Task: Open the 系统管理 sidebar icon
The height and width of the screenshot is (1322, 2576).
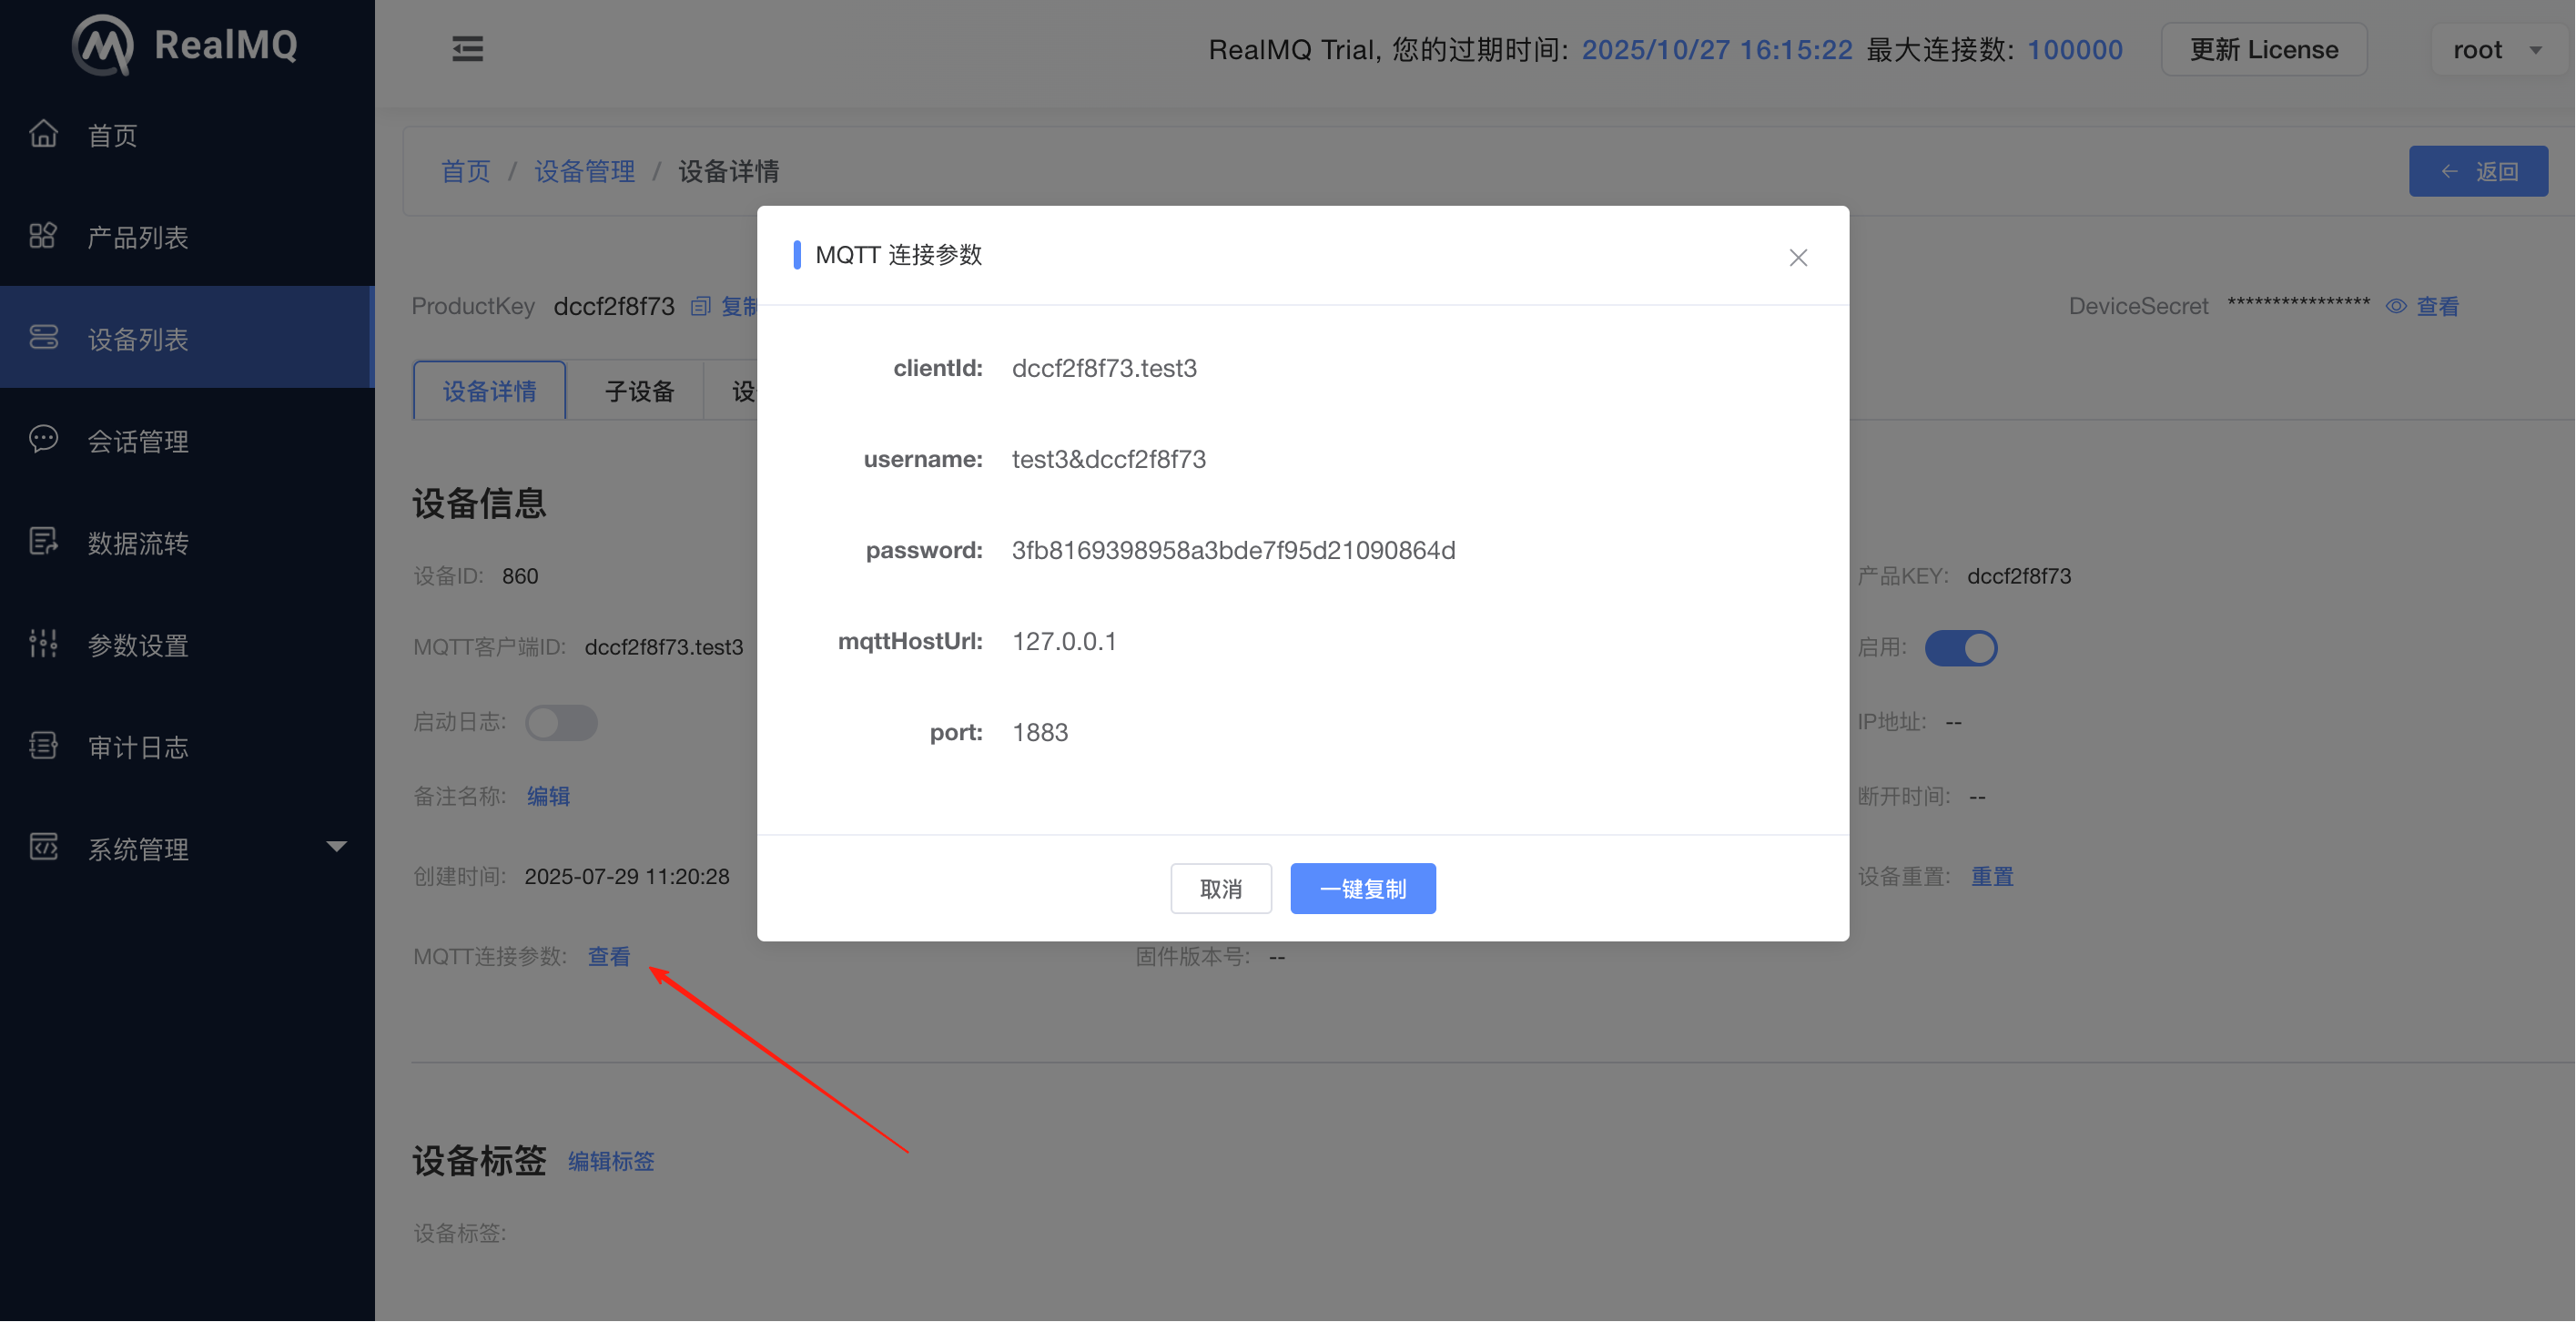Action: (x=43, y=848)
